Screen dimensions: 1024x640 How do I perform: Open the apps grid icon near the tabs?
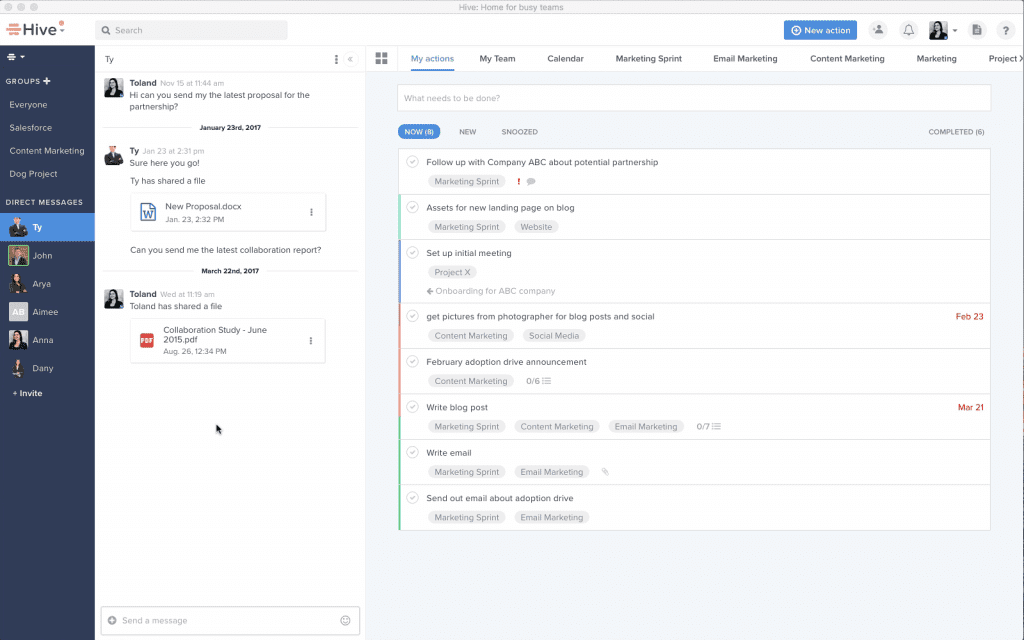381,58
